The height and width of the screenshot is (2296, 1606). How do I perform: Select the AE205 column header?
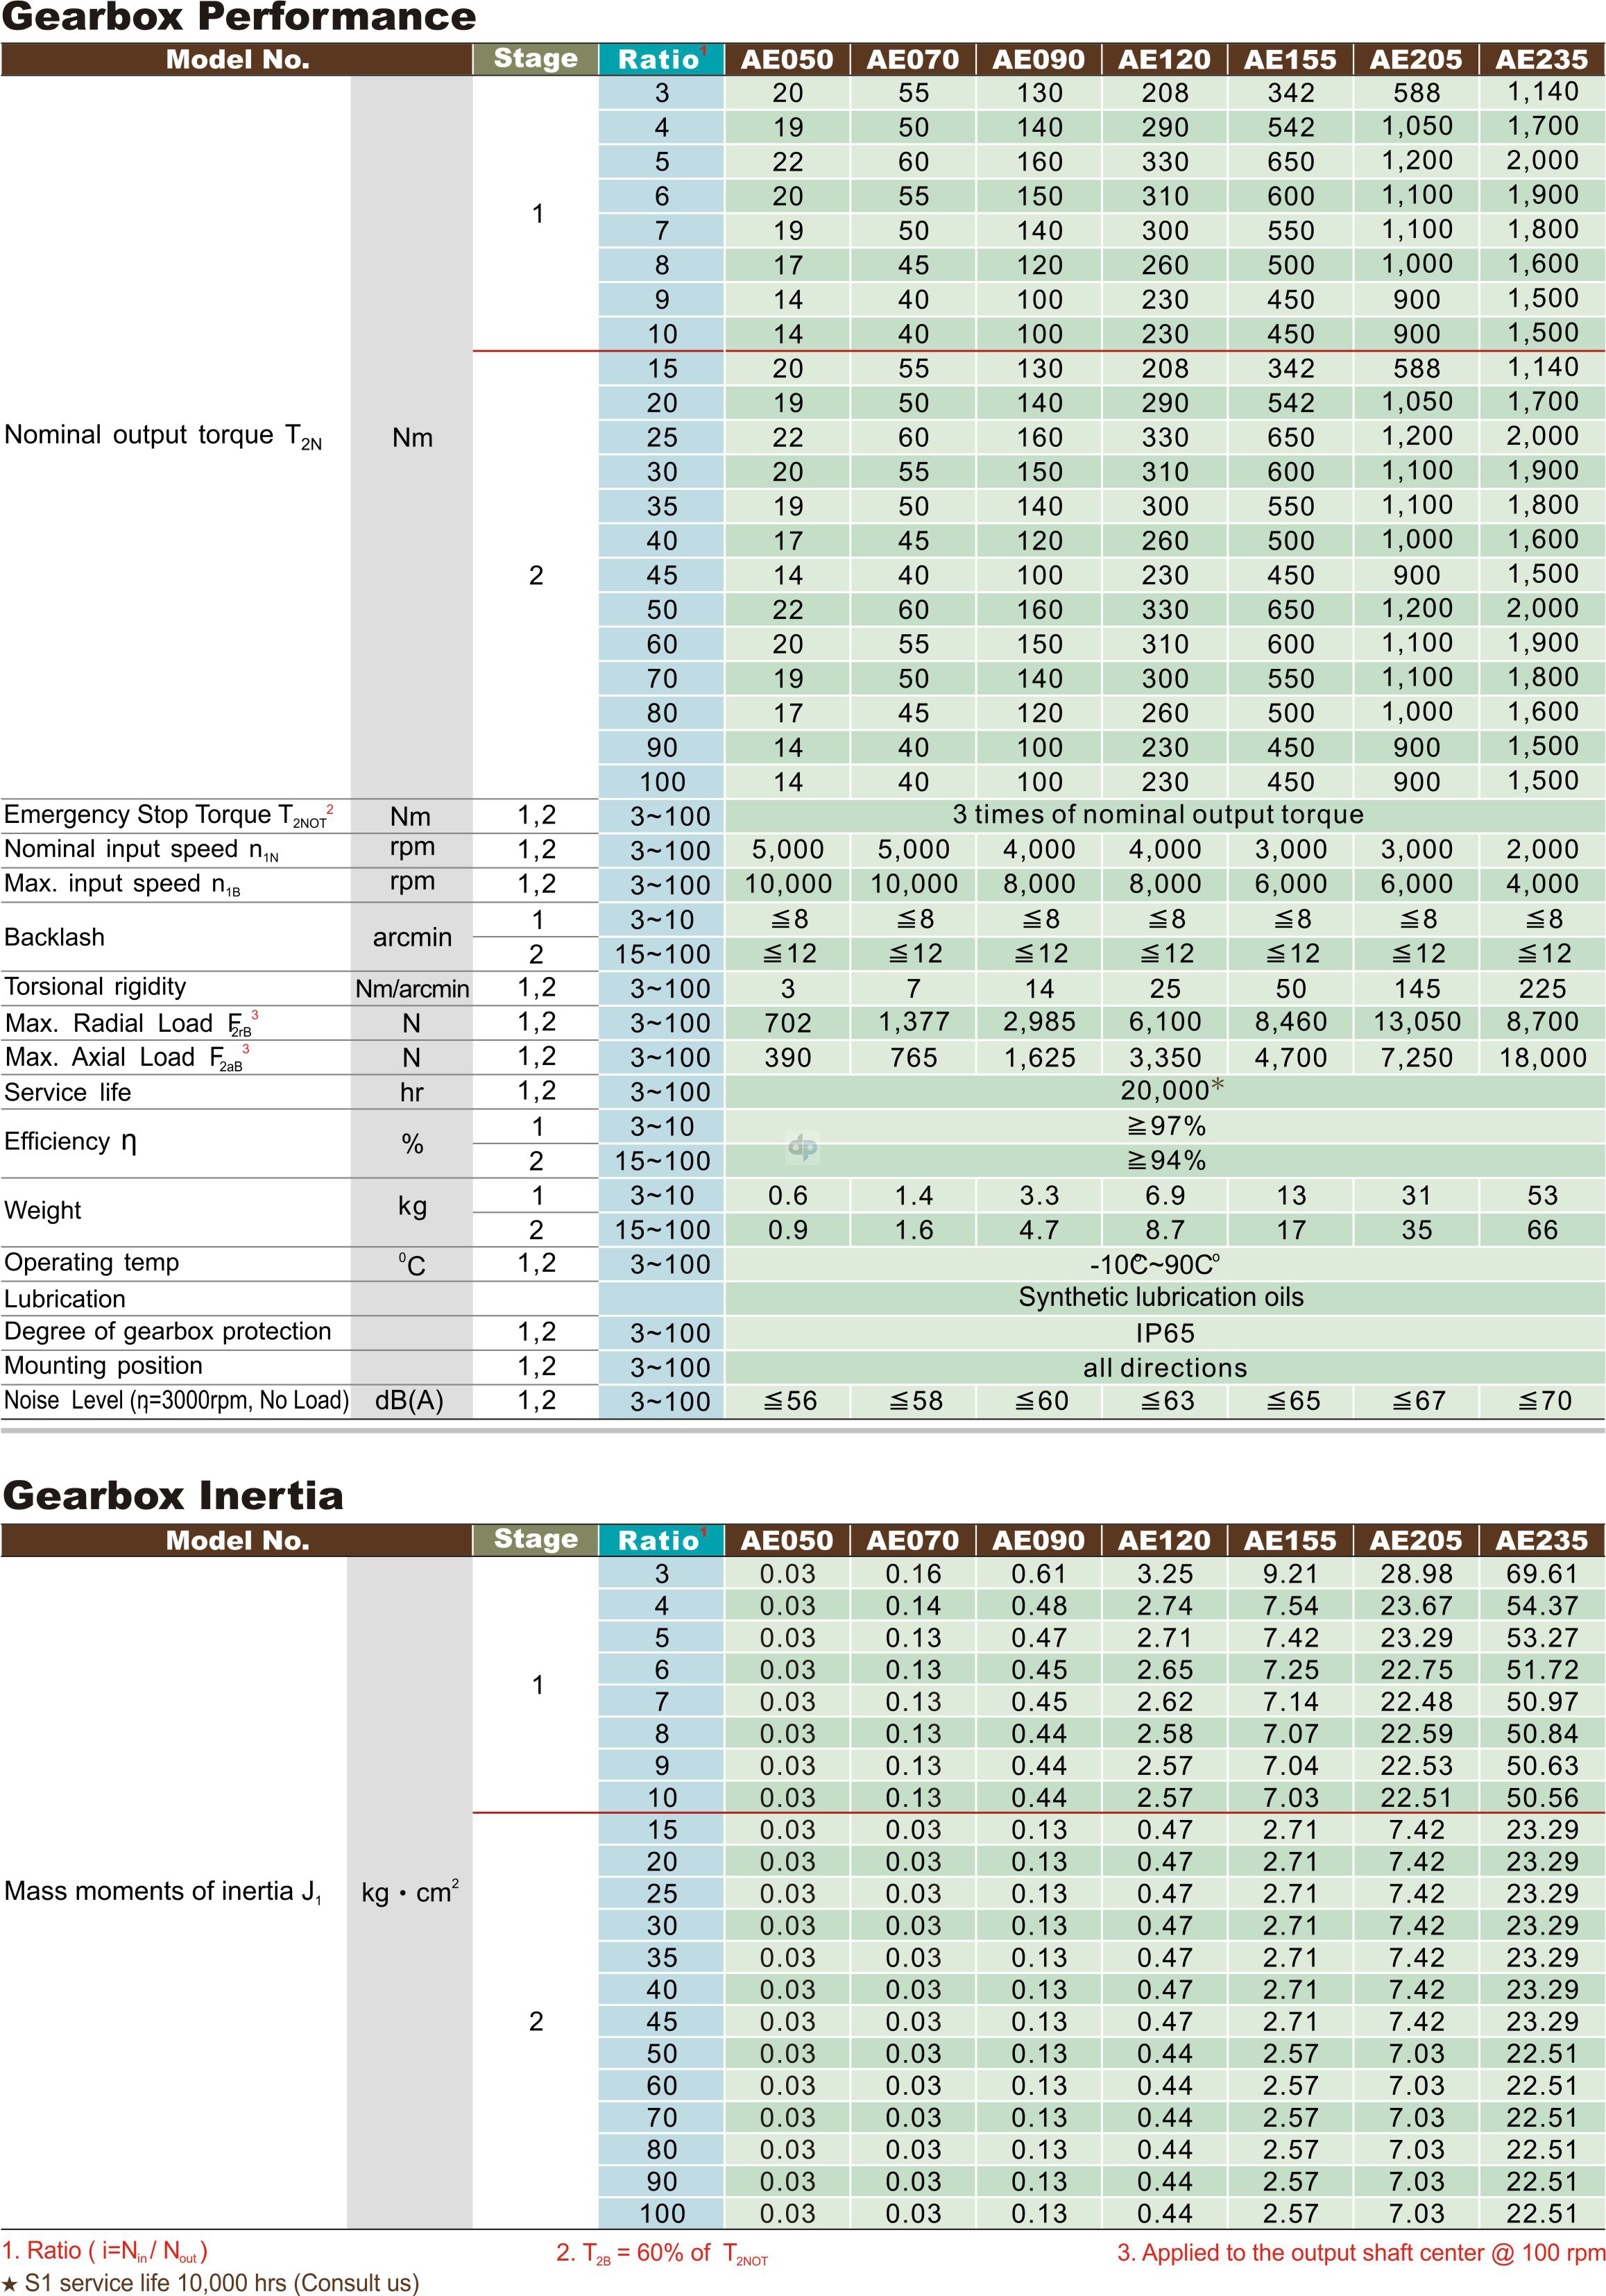[1414, 60]
